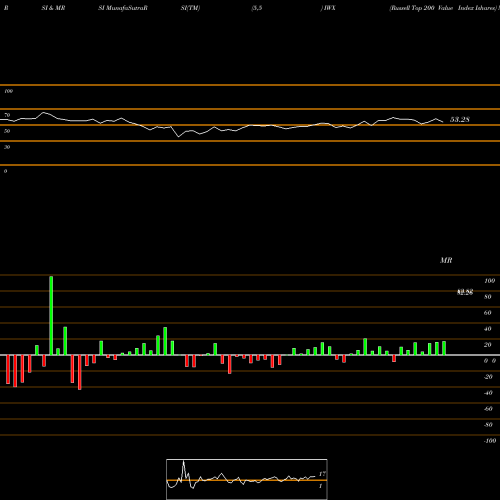Image resolution: width=500 pixels, height=500 pixels.
Task: Click the last green bar in the MR chart
Action: coord(444,348)
